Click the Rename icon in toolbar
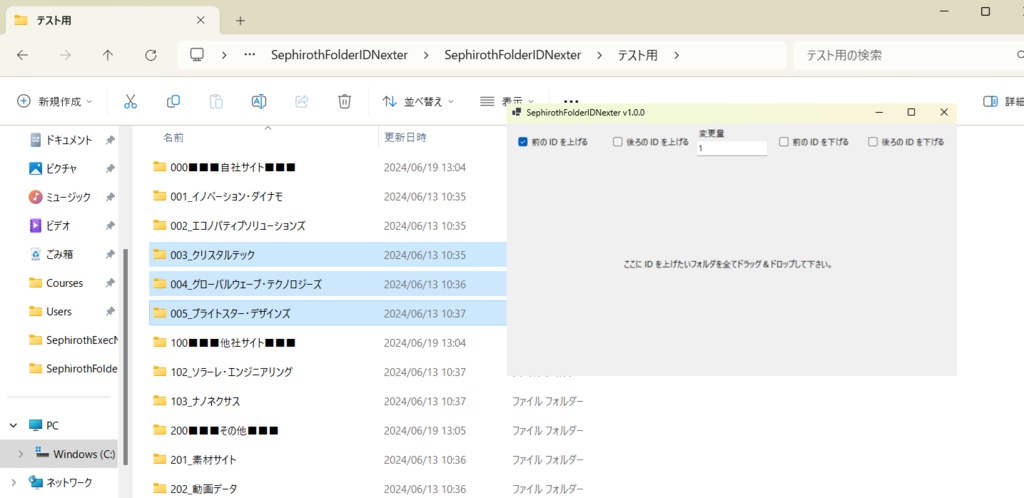Image resolution: width=1024 pixels, height=498 pixels. 259,101
